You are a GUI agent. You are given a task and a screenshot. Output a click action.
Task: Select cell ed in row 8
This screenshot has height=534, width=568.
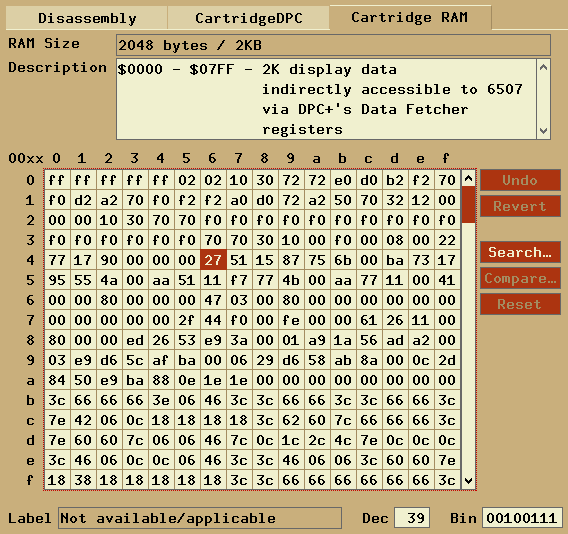click(x=135, y=340)
